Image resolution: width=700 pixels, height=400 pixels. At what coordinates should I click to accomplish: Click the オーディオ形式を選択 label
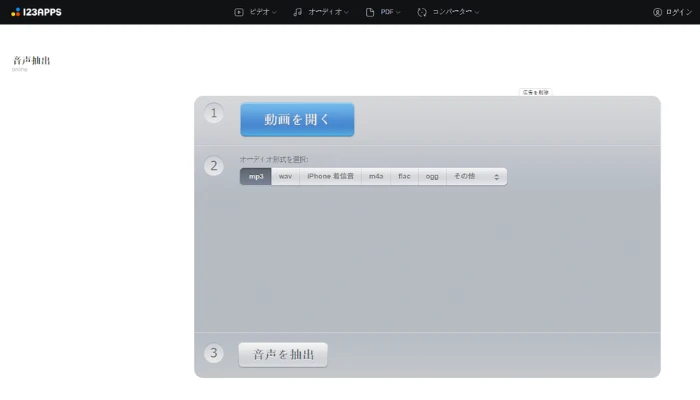click(x=274, y=159)
